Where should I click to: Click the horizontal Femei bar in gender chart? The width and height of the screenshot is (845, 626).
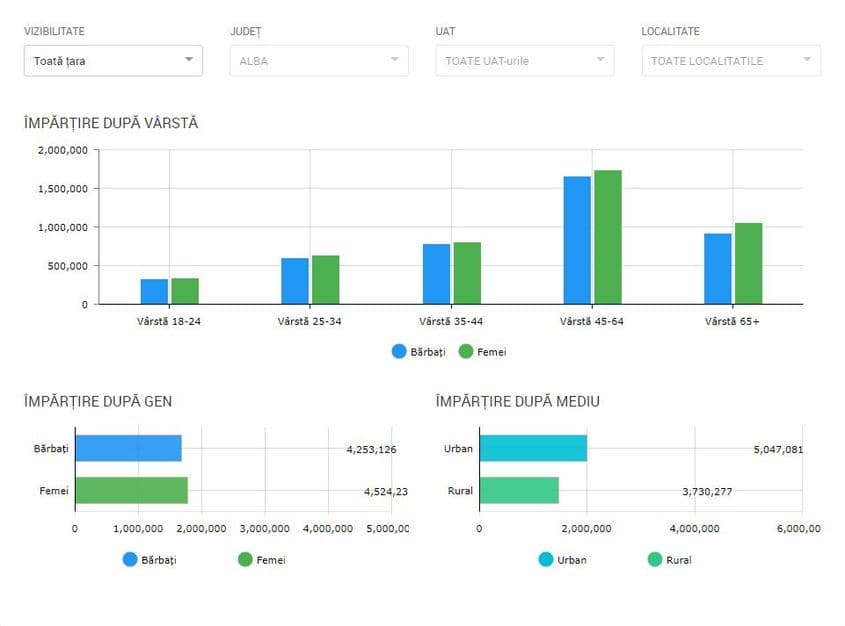pyautogui.click(x=131, y=491)
